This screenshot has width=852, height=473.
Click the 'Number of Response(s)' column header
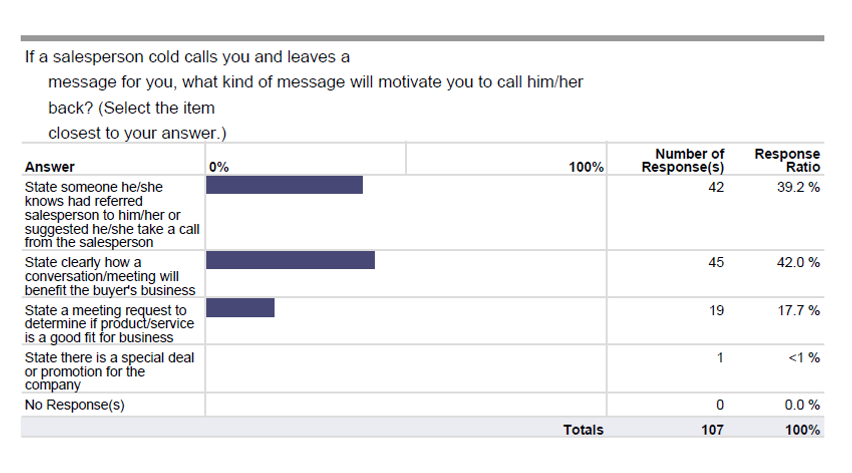(x=682, y=160)
